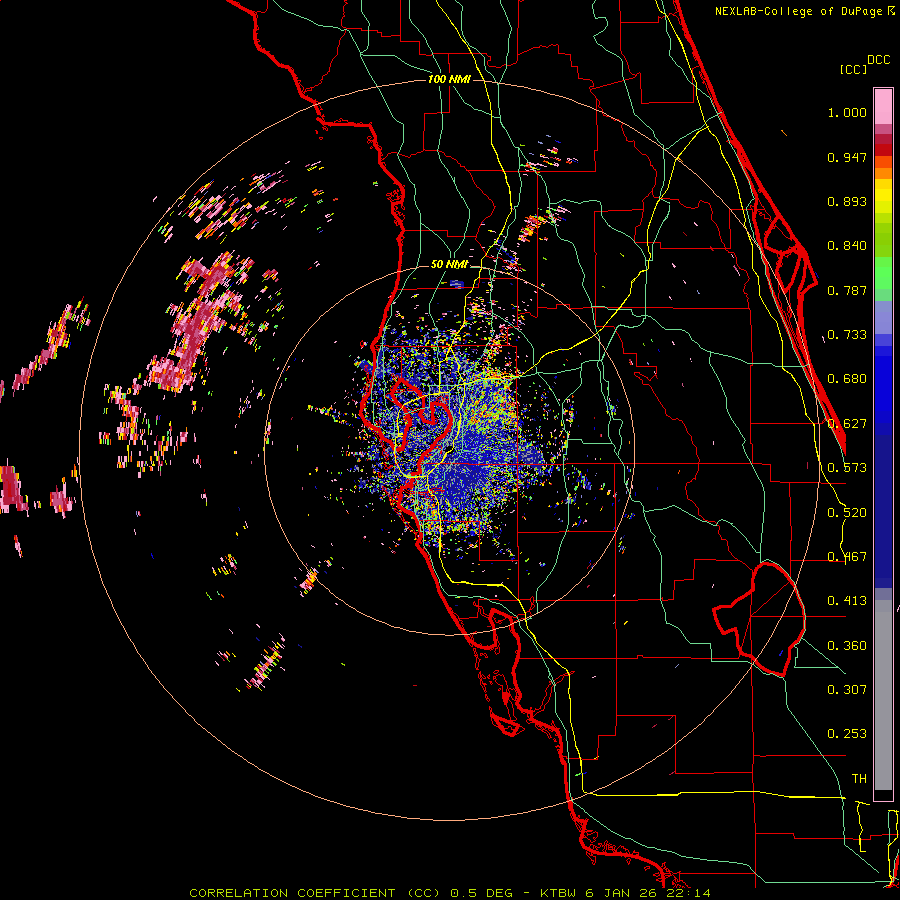Screen dimensions: 900x900
Task: Click the 0.733 scale value
Action: point(847,335)
